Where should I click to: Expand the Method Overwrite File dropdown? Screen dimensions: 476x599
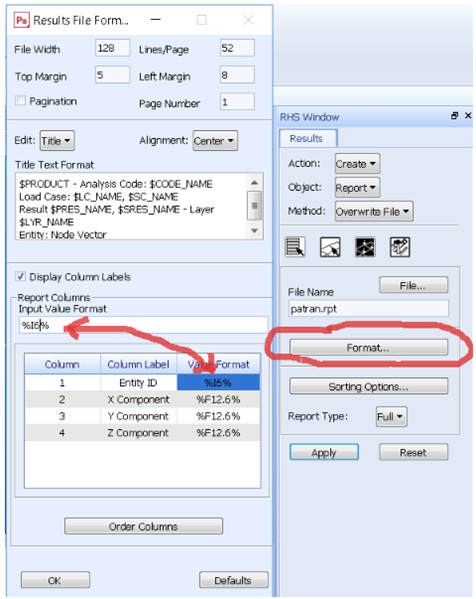click(x=374, y=211)
